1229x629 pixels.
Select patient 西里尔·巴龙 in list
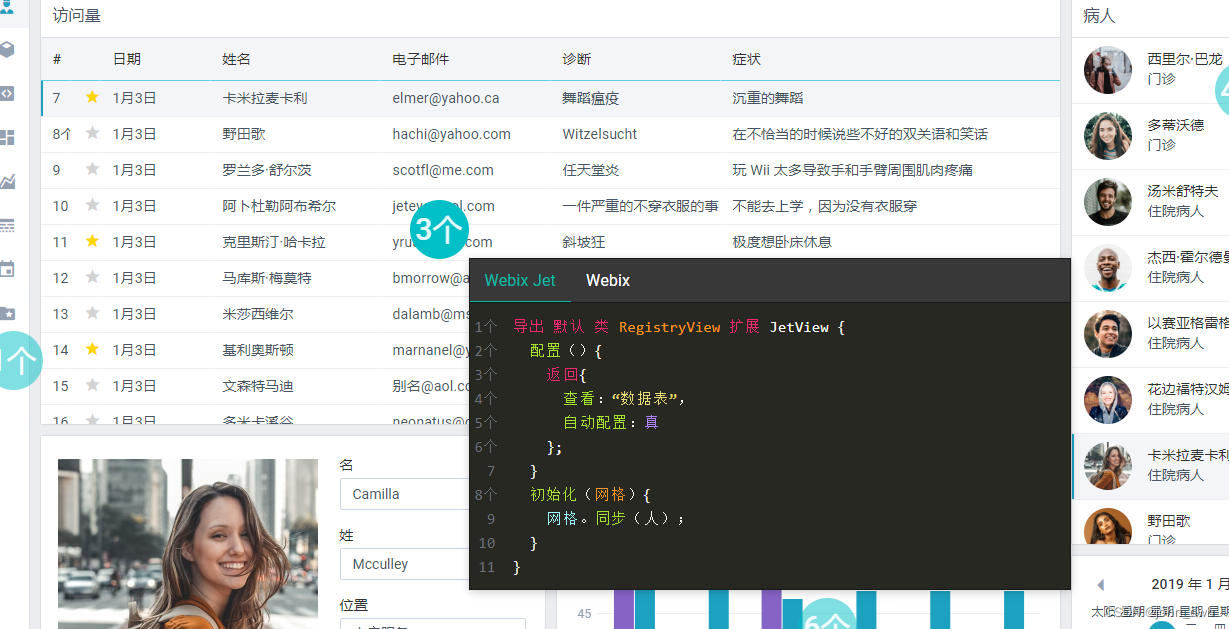click(1150, 70)
